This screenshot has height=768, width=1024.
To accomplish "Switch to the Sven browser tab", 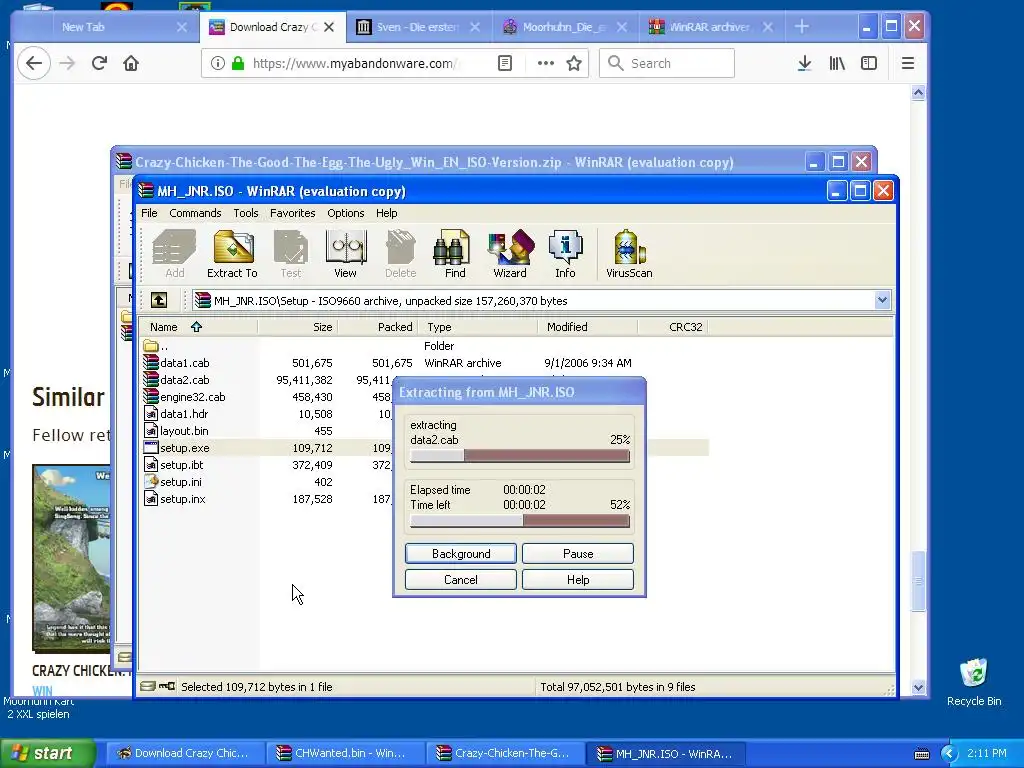I will 417,27.
